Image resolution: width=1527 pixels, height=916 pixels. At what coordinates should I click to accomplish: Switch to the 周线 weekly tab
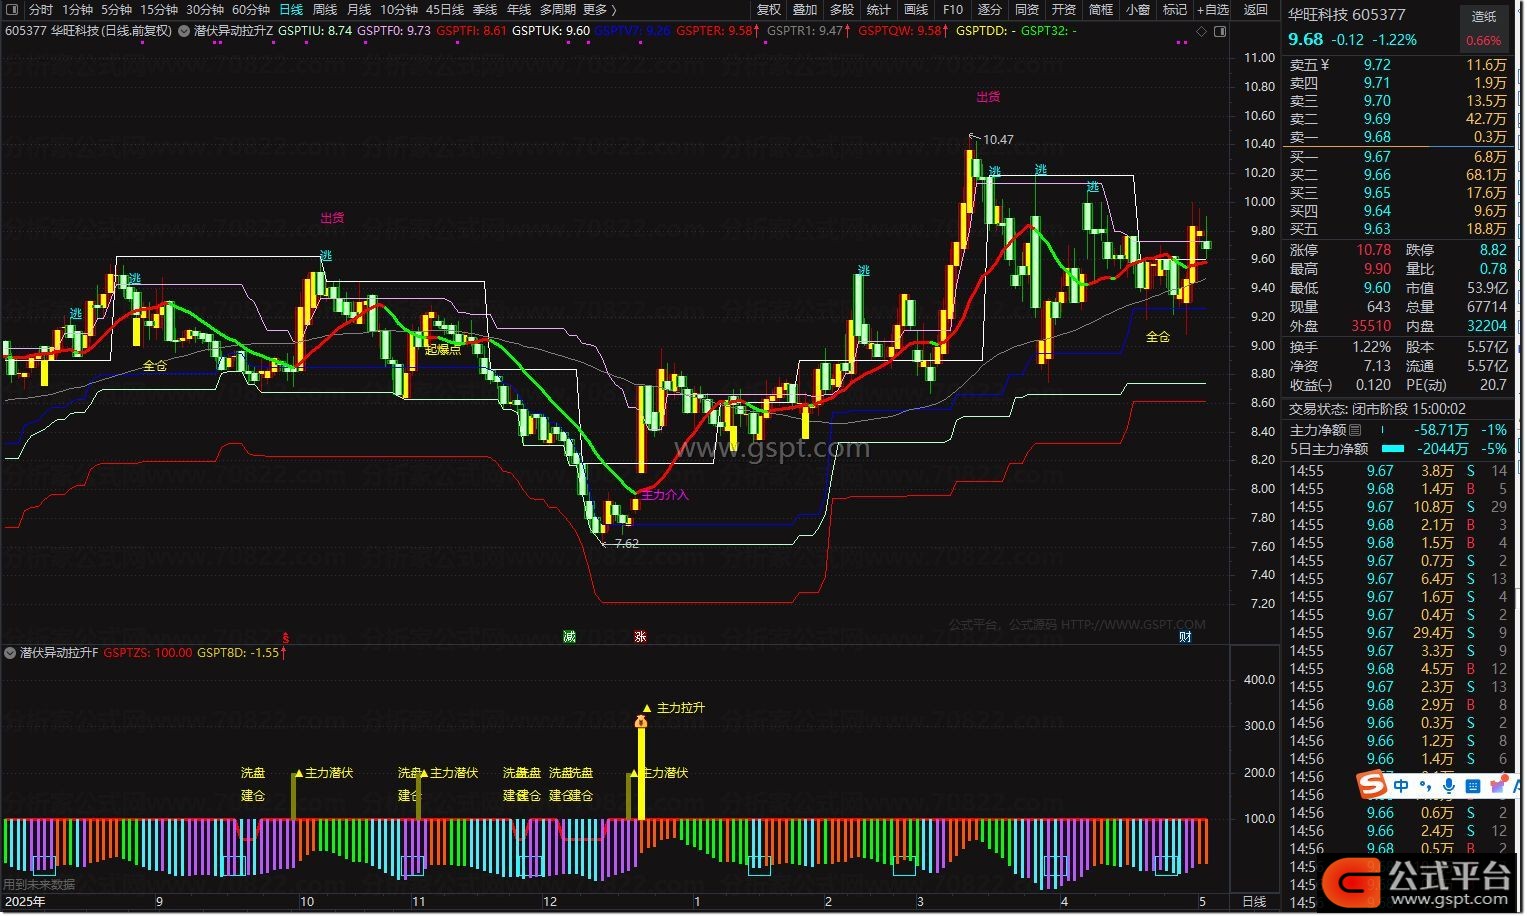tap(325, 10)
